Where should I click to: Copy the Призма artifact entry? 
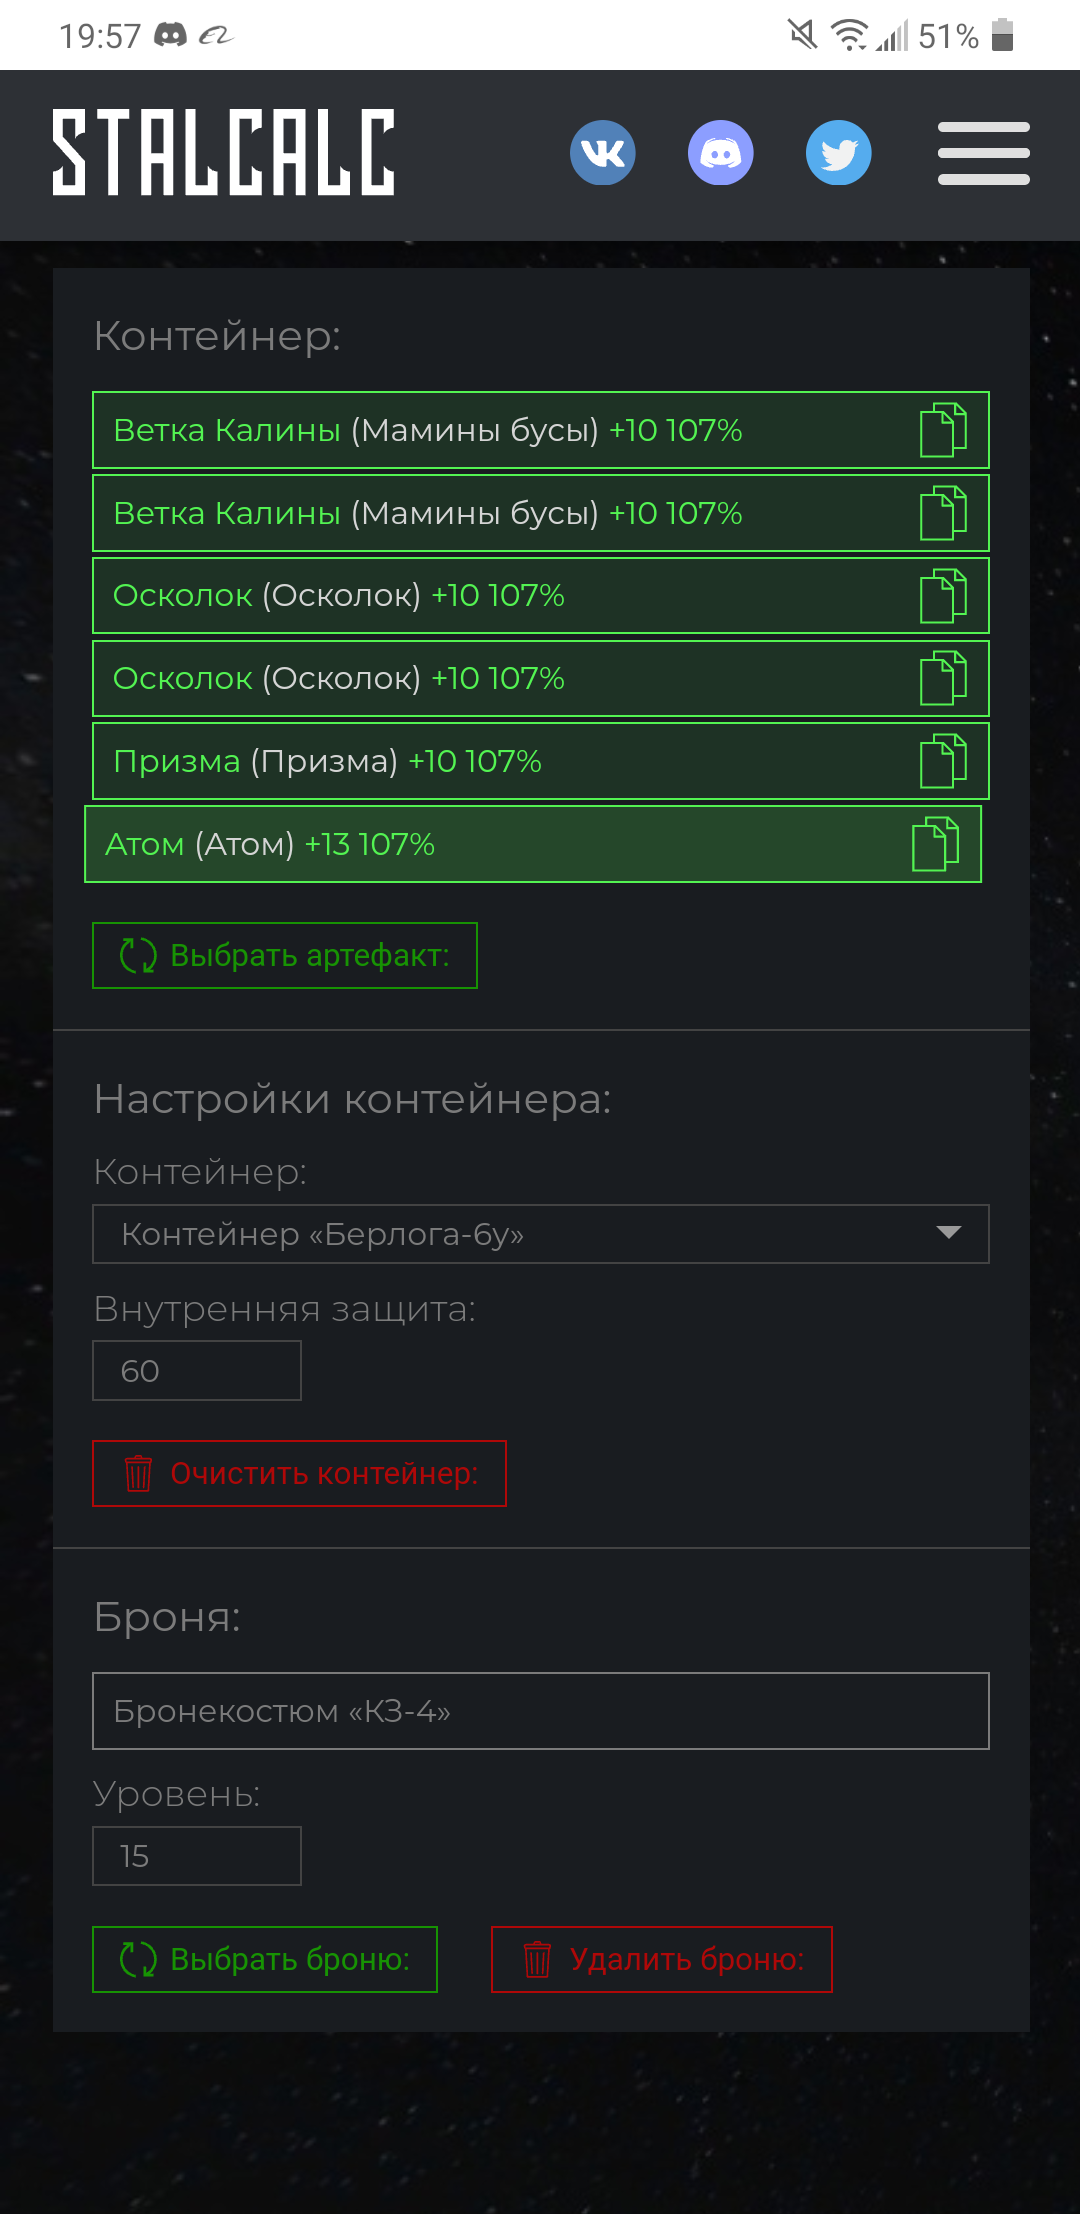943,761
